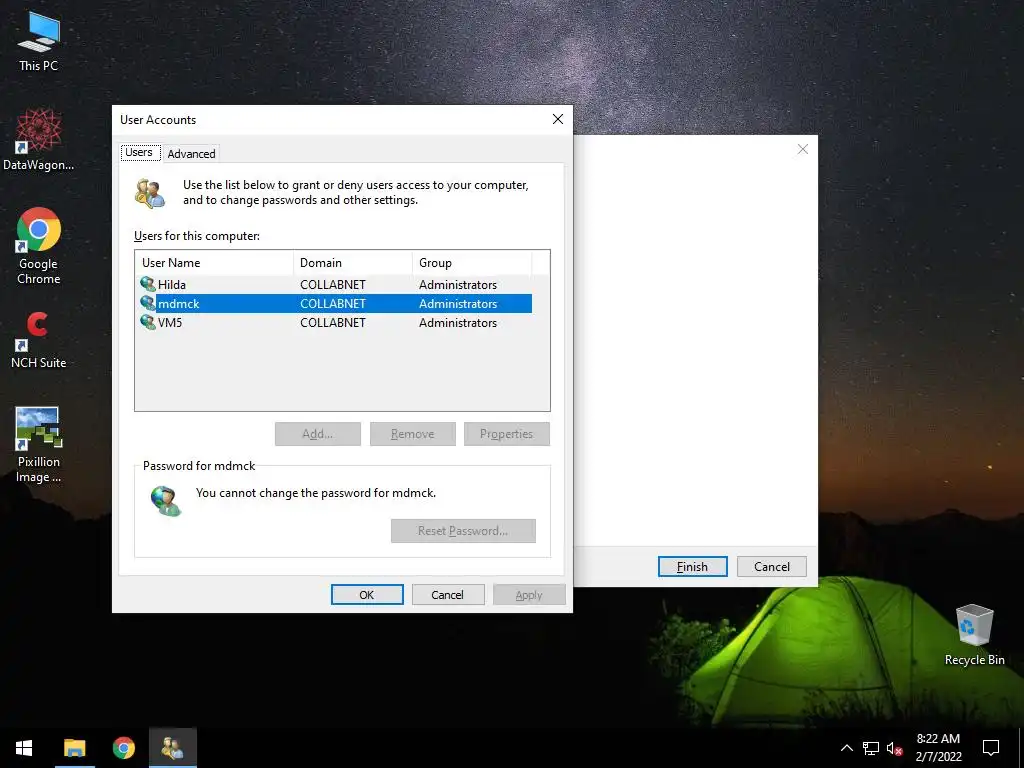Click the VM5 user icon
The image size is (1024, 768).
coord(148,323)
